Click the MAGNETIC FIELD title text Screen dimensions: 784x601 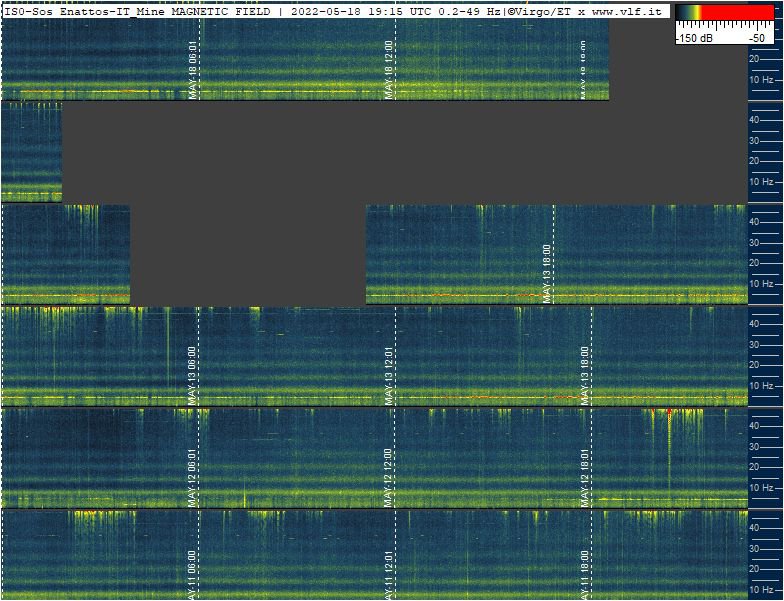coord(221,10)
